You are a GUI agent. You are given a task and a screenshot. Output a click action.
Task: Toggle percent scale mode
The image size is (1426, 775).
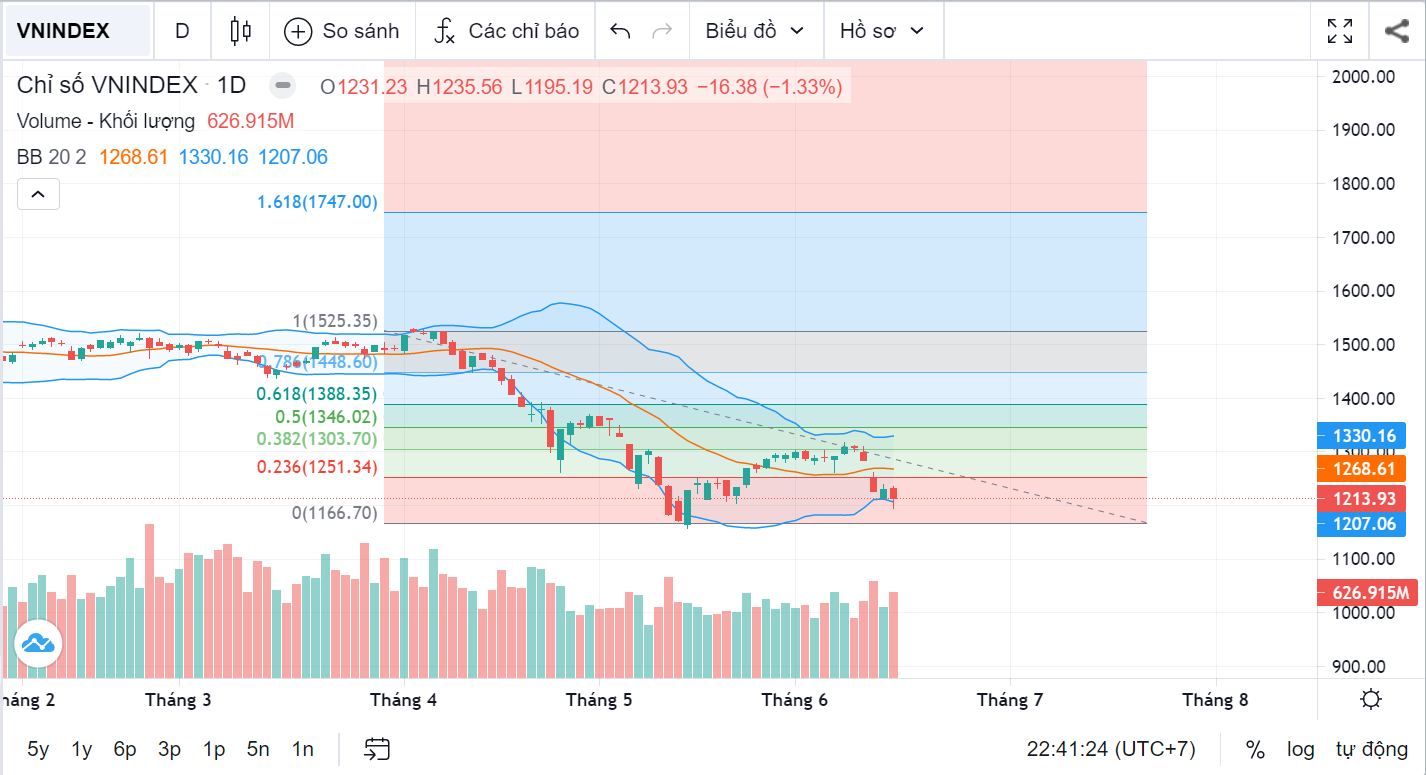[x=1255, y=749]
